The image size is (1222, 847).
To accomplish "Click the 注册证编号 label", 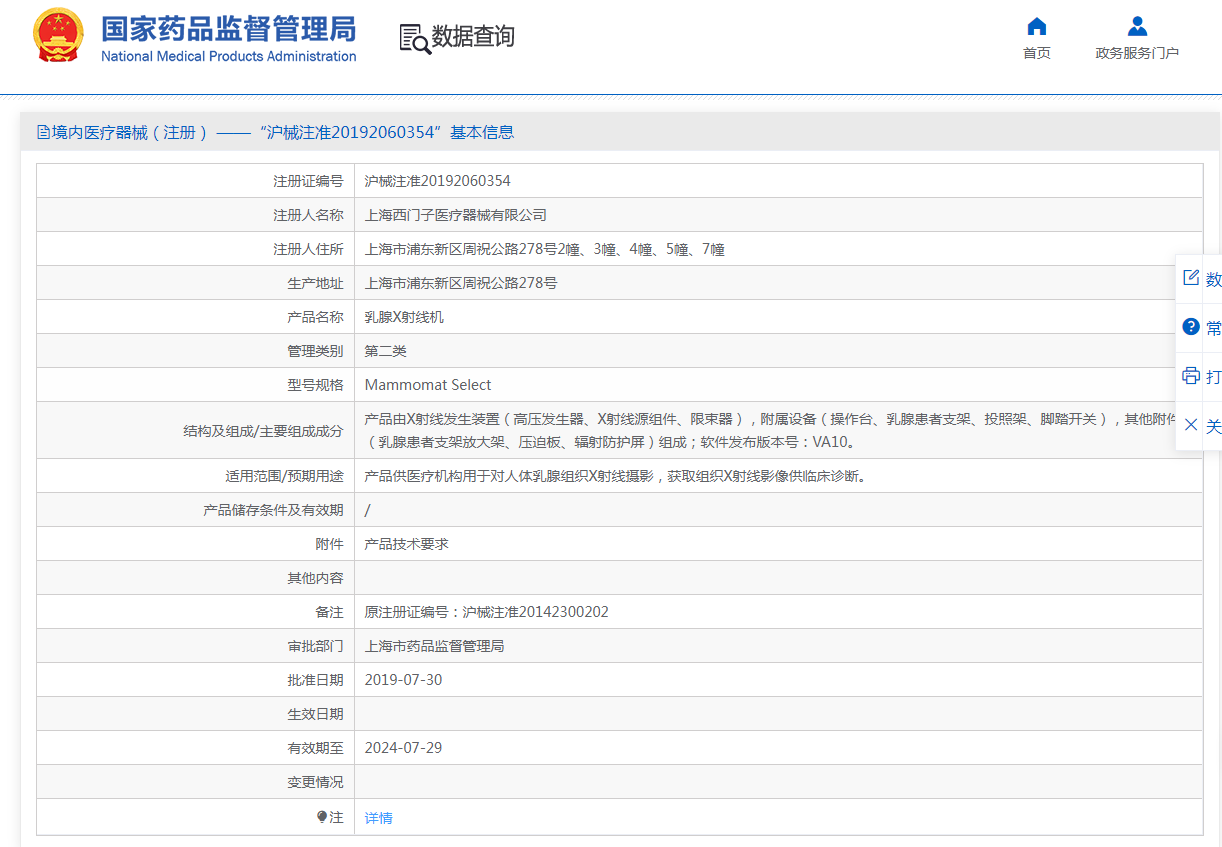I will tap(308, 181).
